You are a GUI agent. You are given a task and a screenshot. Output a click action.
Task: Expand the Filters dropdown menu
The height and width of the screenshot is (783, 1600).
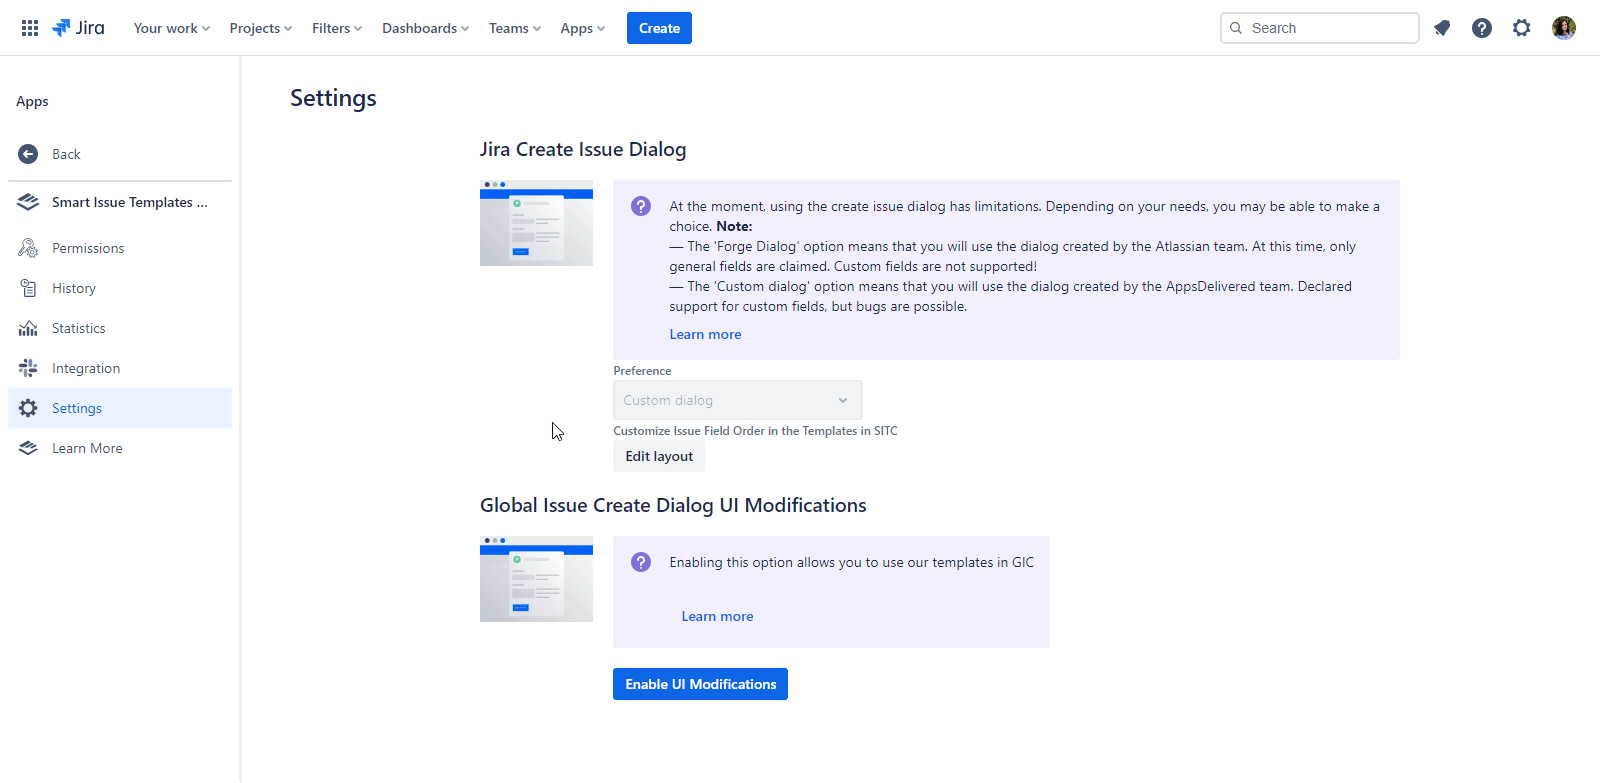(336, 28)
